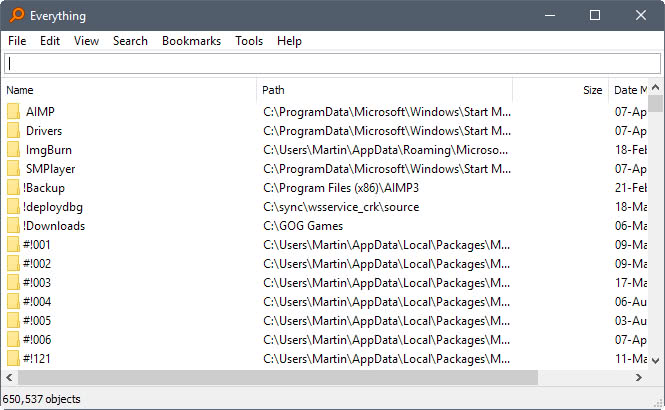The height and width of the screenshot is (410, 665).
Task: Click path C:\sync\wsservice_crk\source
Action: (341, 207)
